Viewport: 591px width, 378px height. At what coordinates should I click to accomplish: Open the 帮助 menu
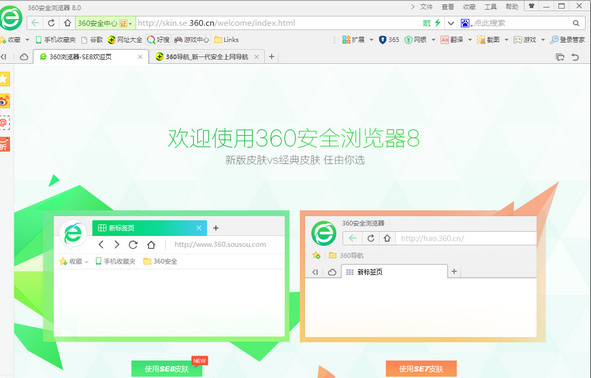(511, 7)
